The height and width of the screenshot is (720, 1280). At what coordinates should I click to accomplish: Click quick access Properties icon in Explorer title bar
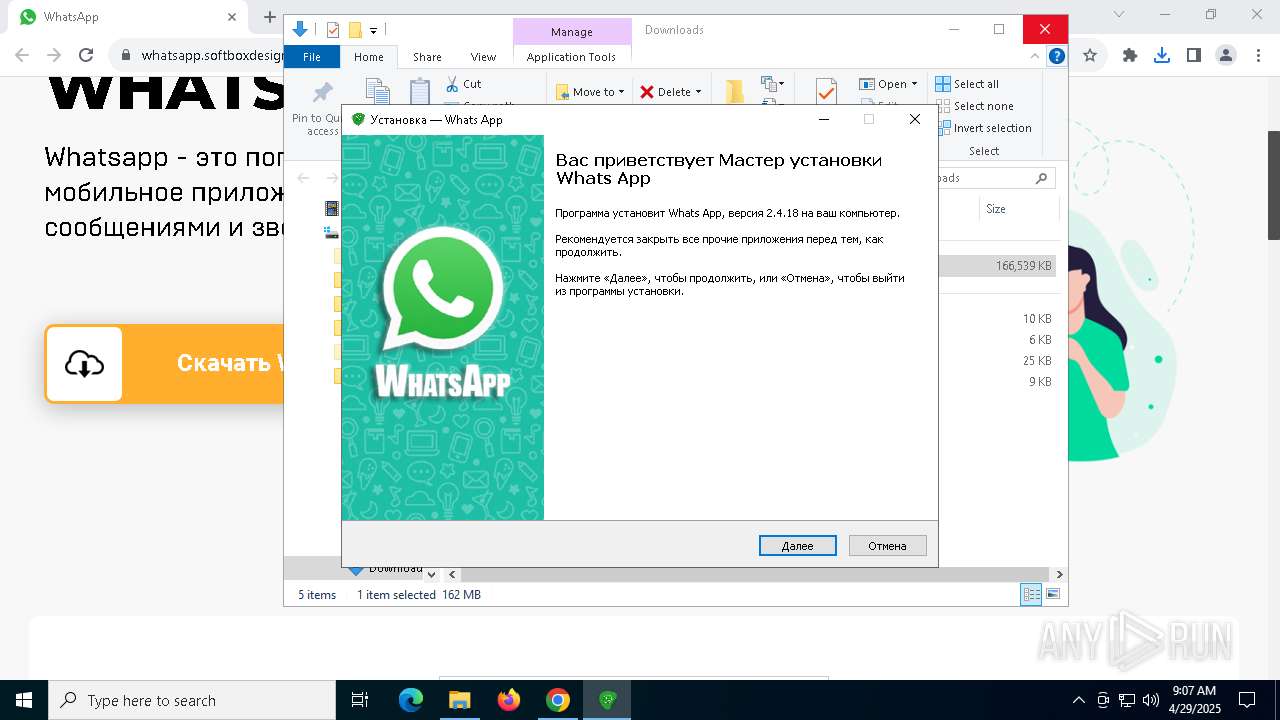pyautogui.click(x=333, y=30)
